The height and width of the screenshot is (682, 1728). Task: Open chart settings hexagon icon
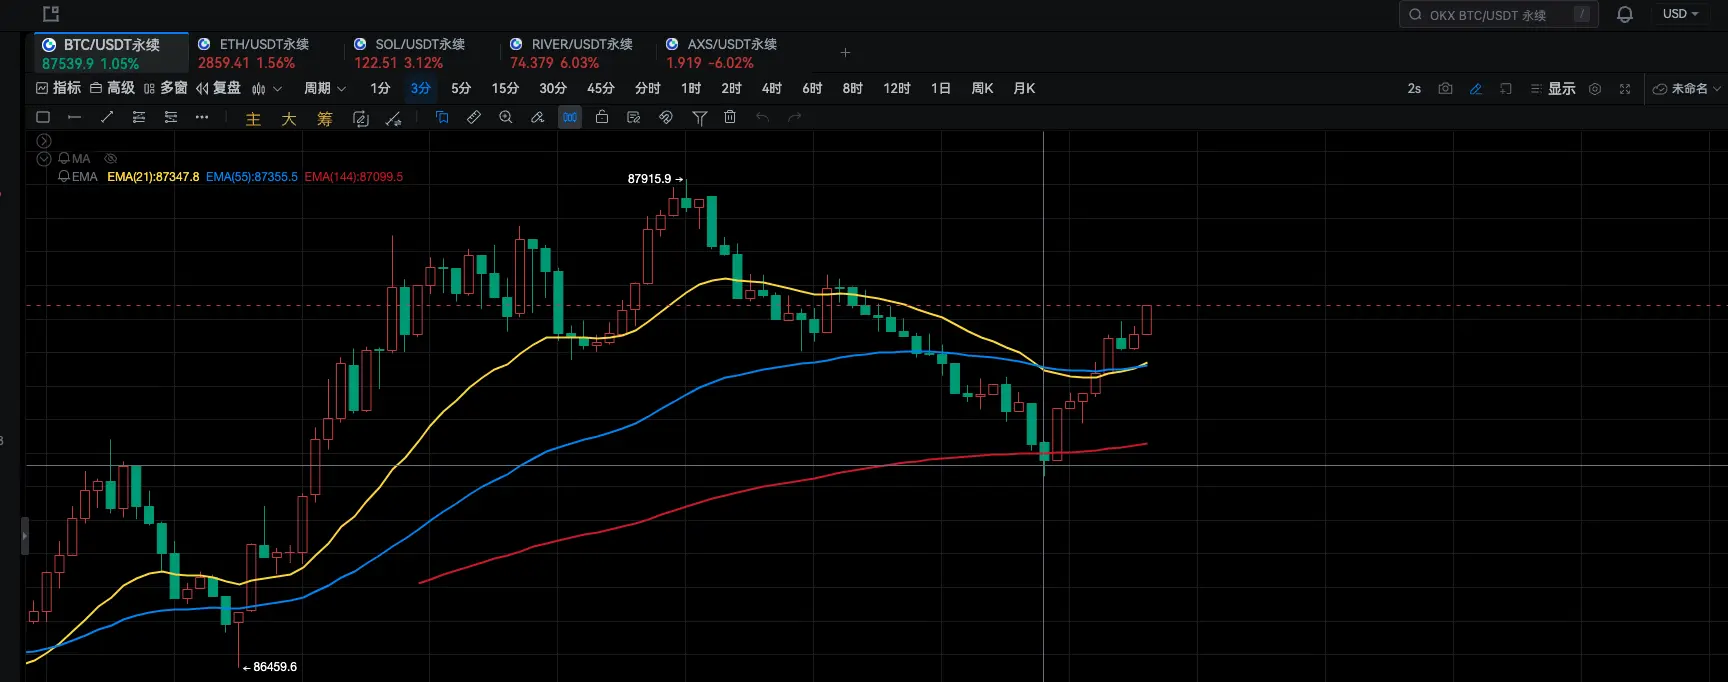[1595, 88]
